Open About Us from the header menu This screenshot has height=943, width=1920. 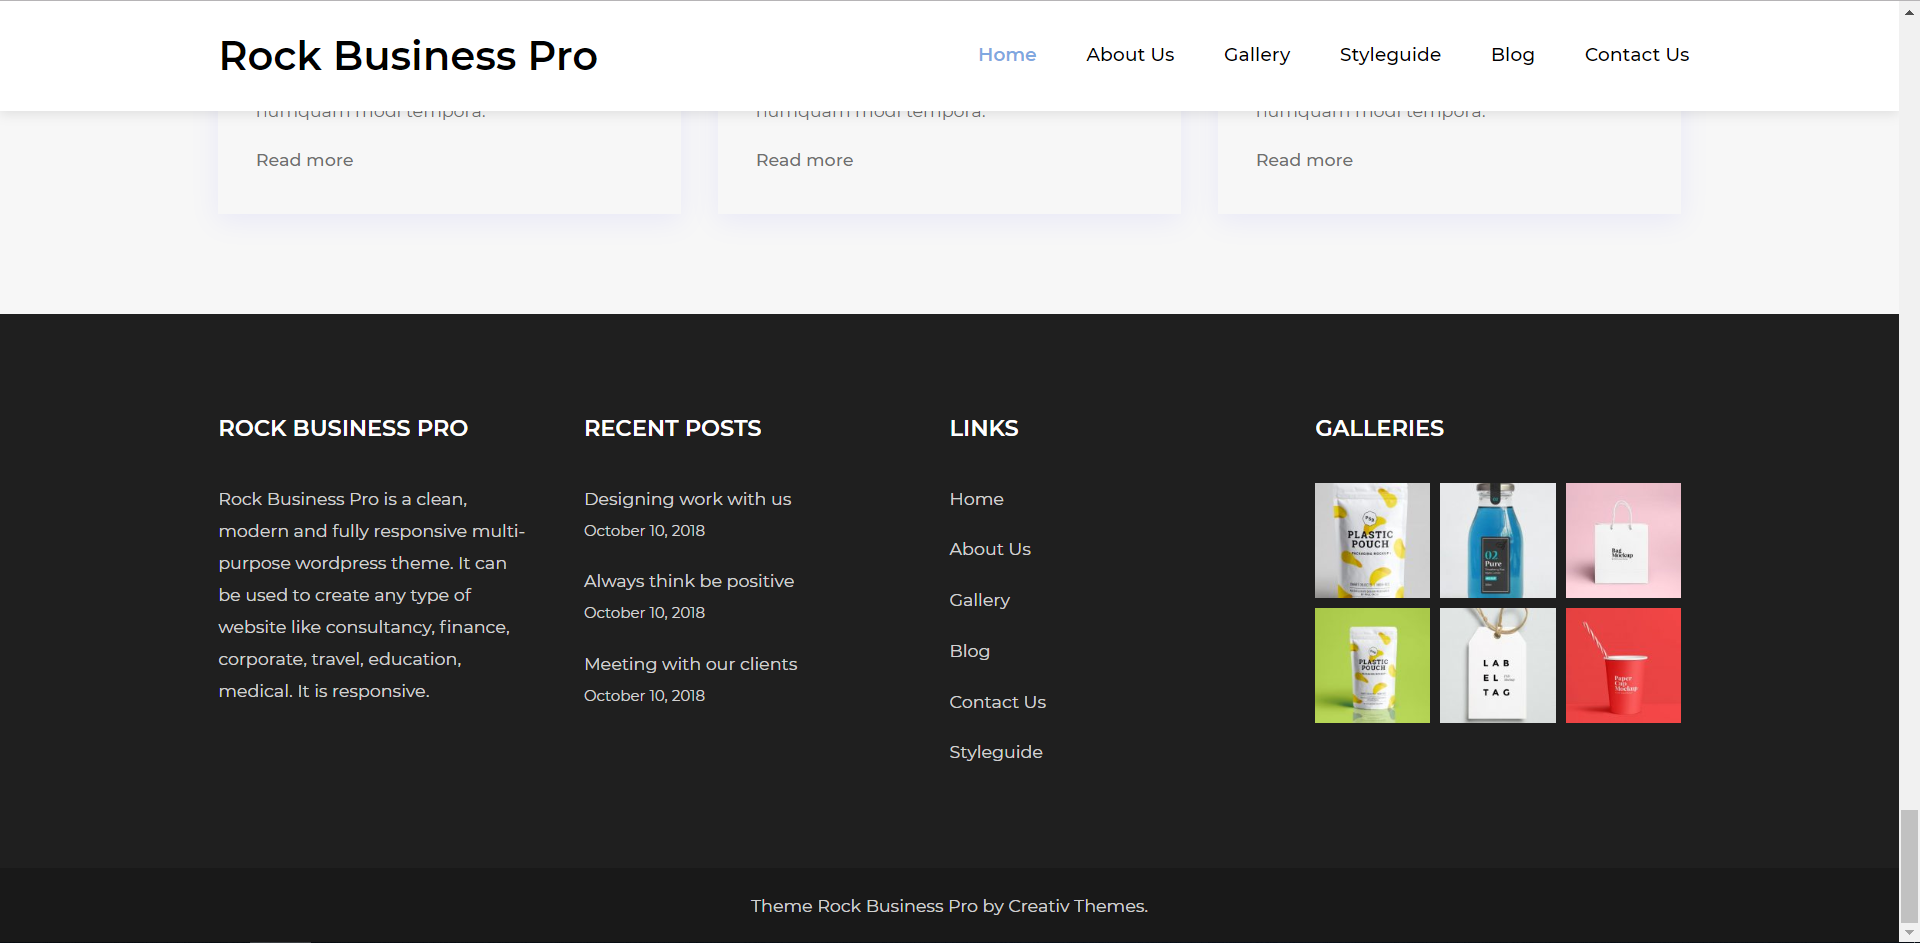[1130, 55]
